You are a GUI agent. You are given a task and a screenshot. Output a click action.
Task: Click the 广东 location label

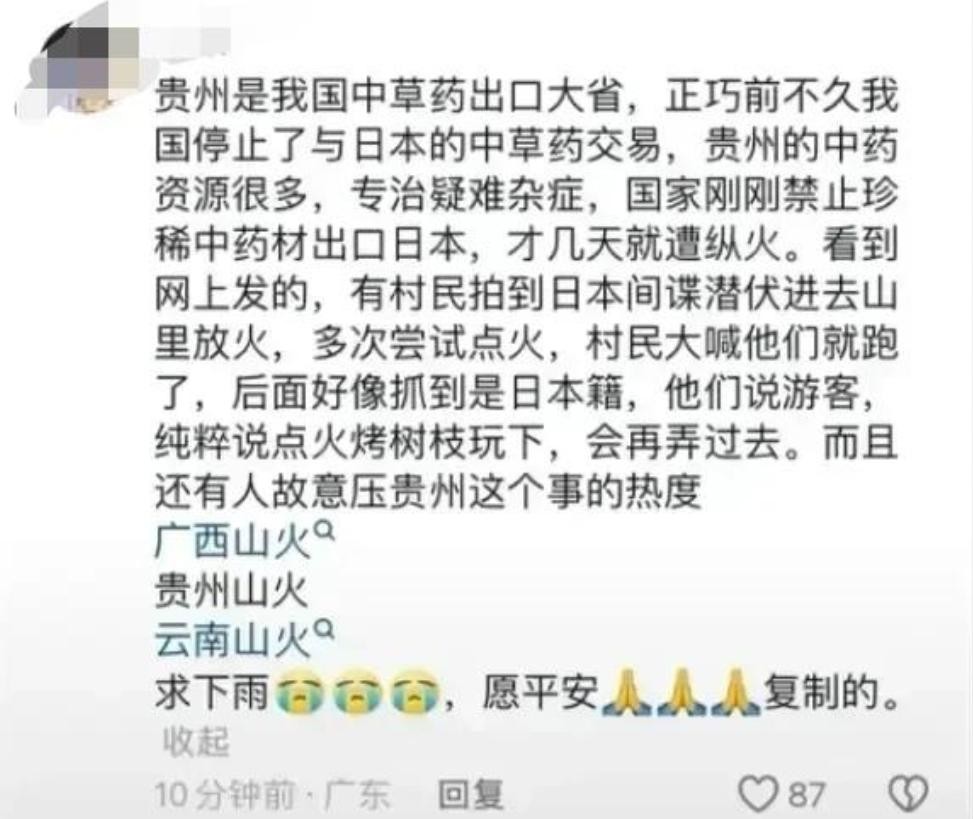click(356, 795)
